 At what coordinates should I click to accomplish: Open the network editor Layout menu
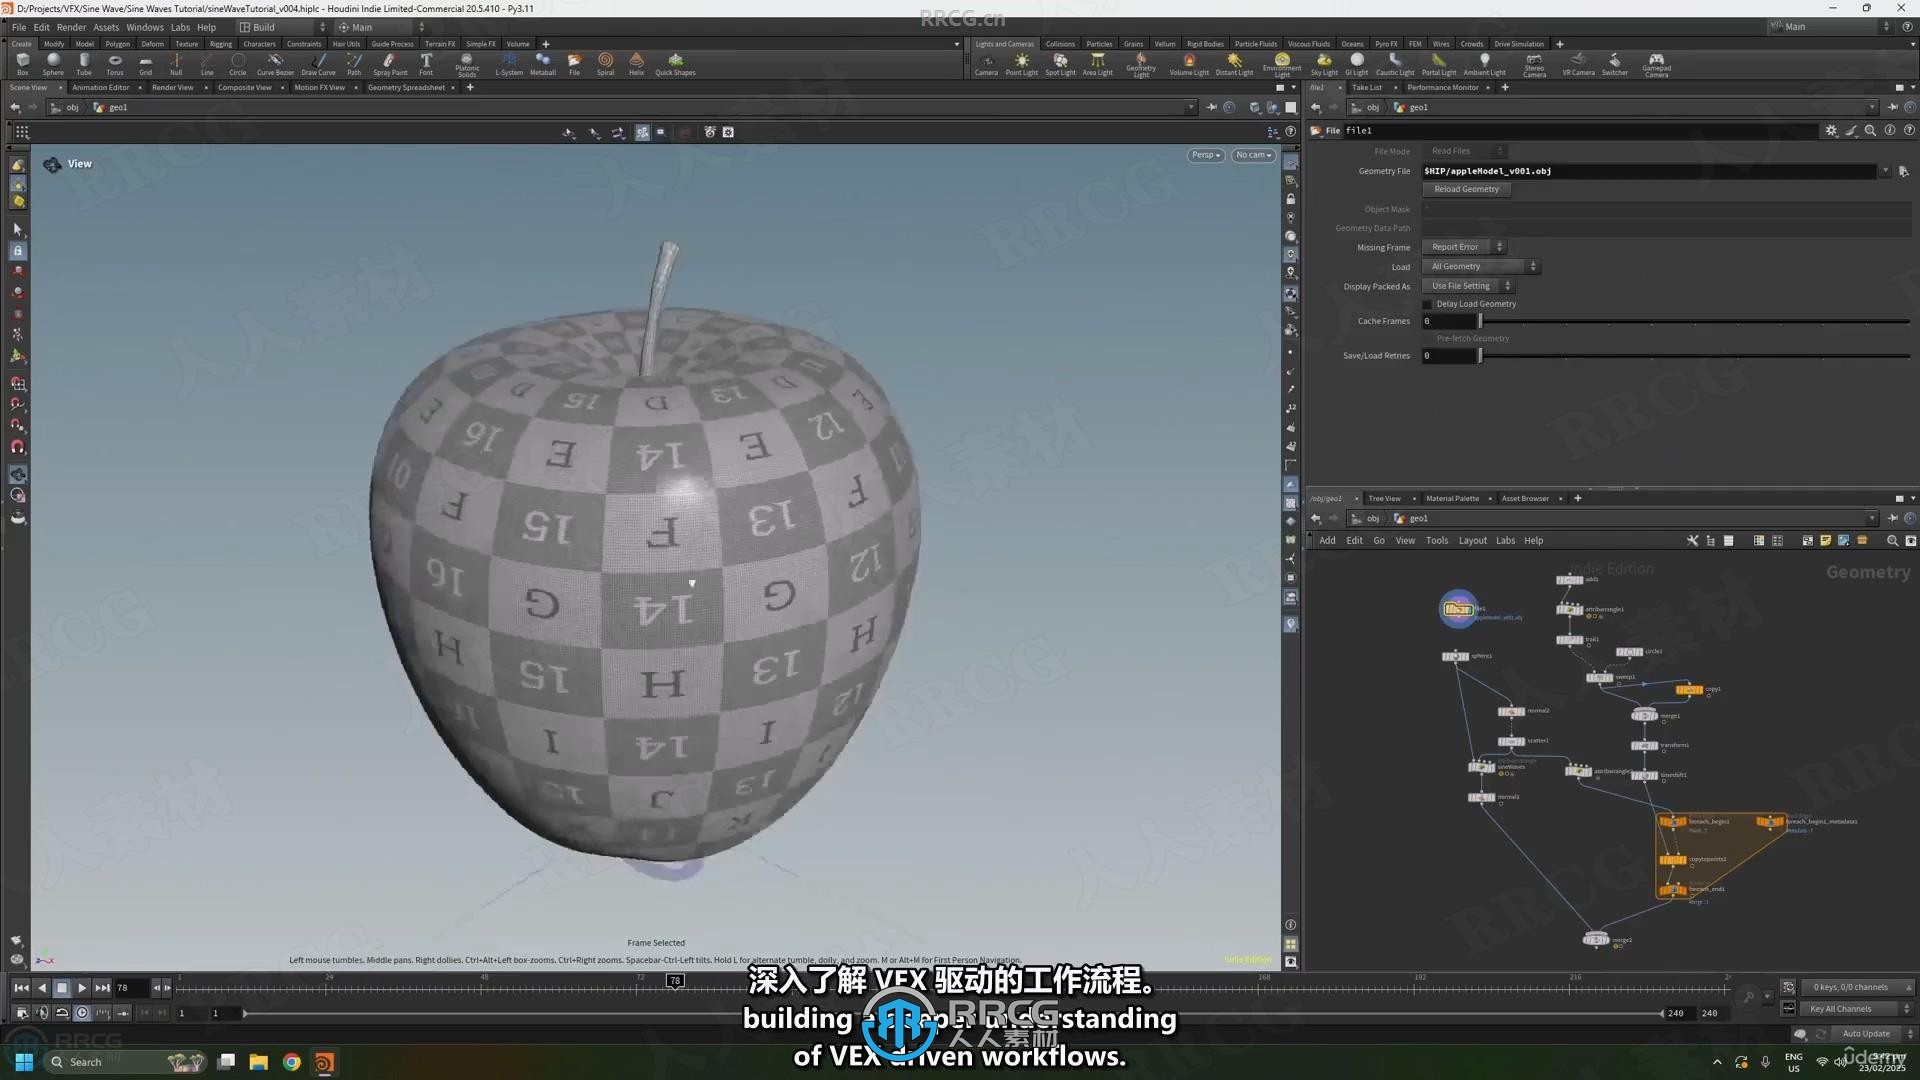point(1472,540)
